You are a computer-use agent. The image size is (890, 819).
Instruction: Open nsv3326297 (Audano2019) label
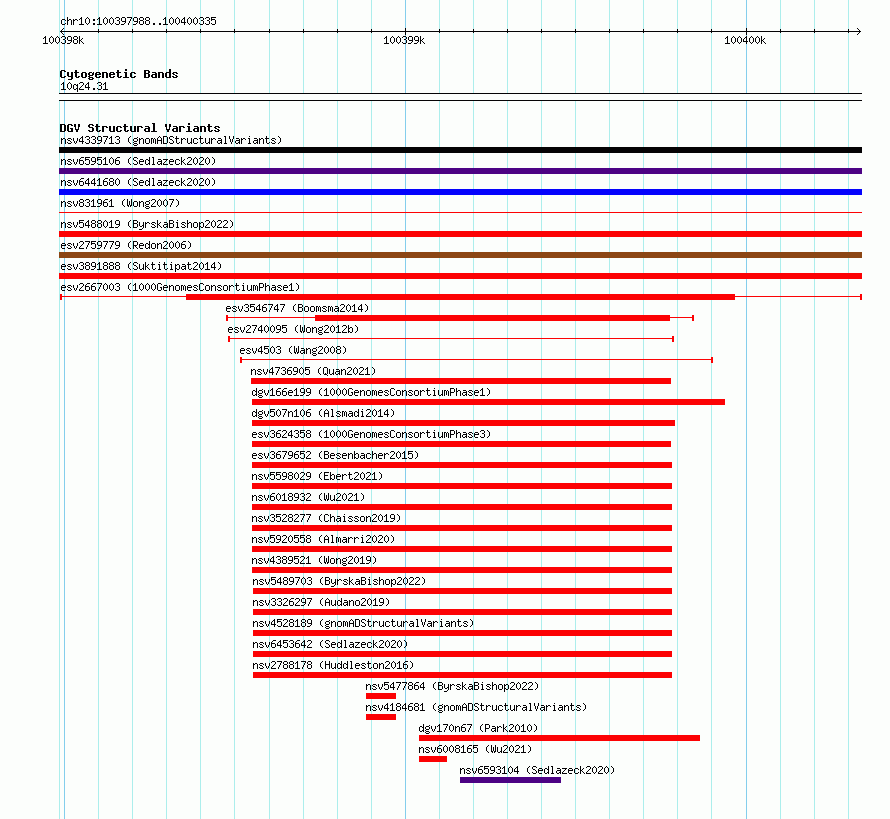tap(321, 602)
